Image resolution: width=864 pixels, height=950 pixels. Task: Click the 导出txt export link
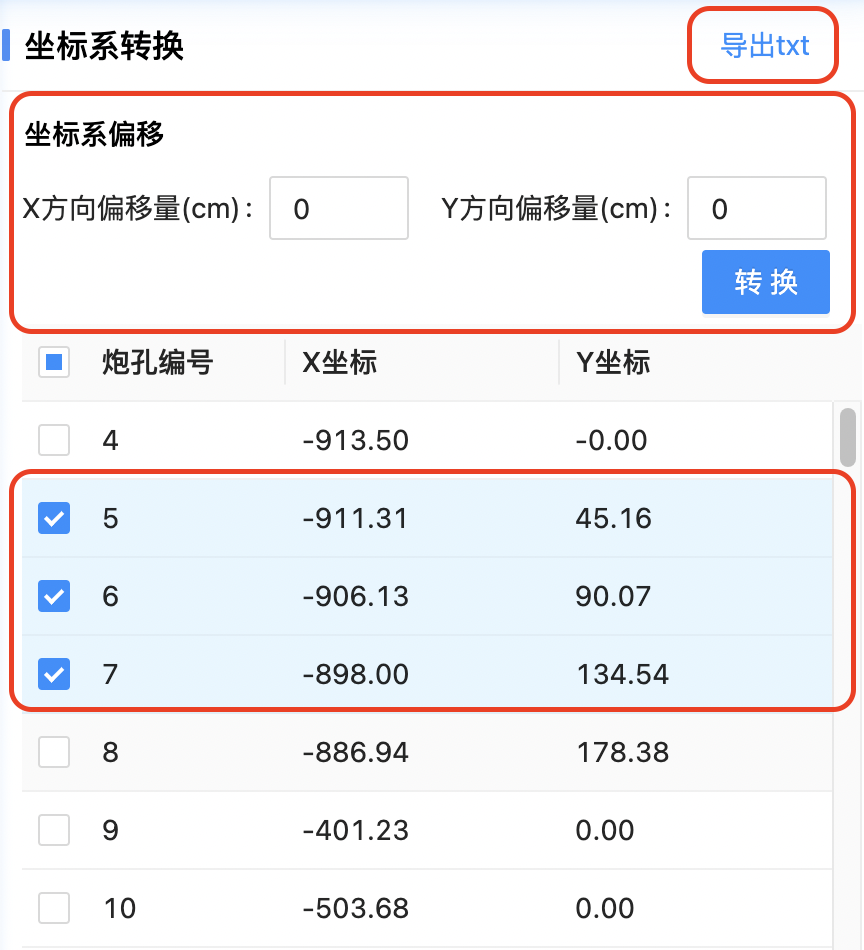[x=764, y=46]
